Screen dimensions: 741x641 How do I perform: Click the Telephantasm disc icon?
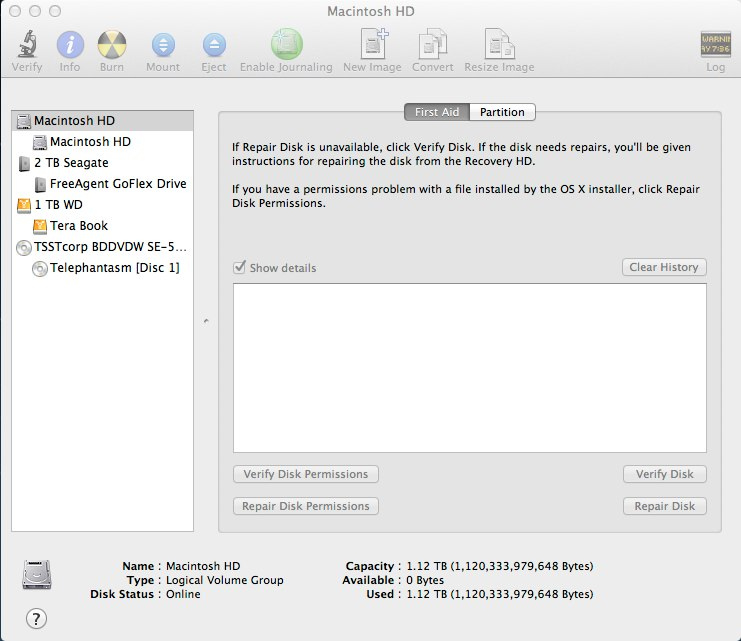(x=40, y=269)
